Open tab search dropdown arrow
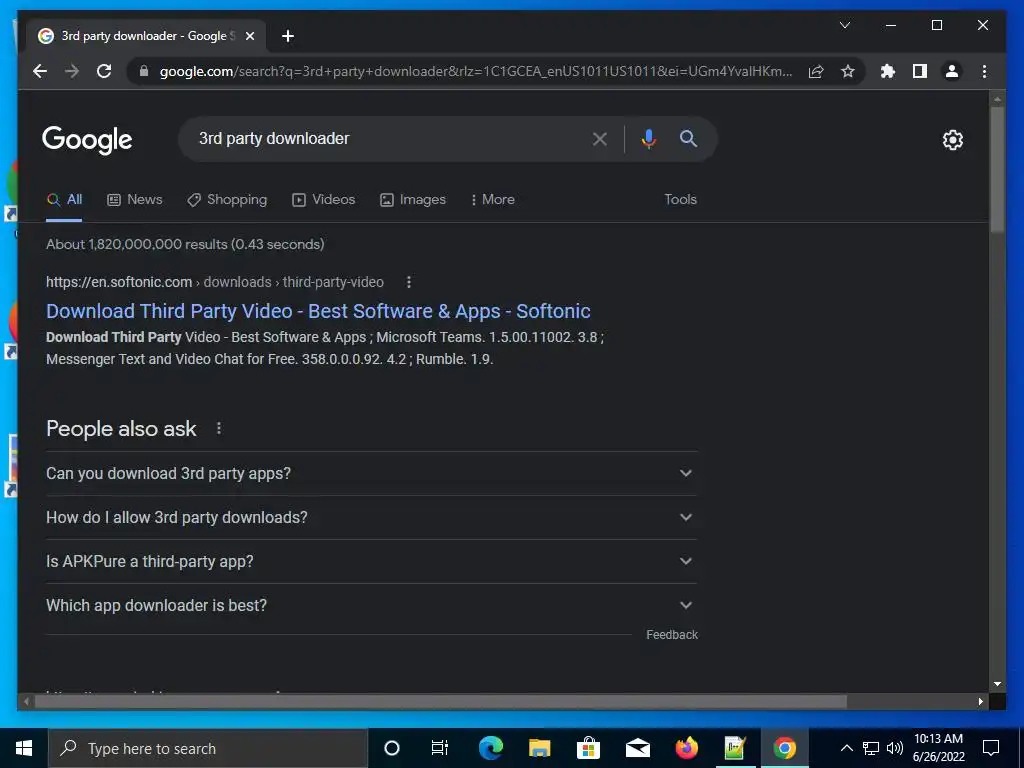This screenshot has width=1024, height=768. pos(844,25)
